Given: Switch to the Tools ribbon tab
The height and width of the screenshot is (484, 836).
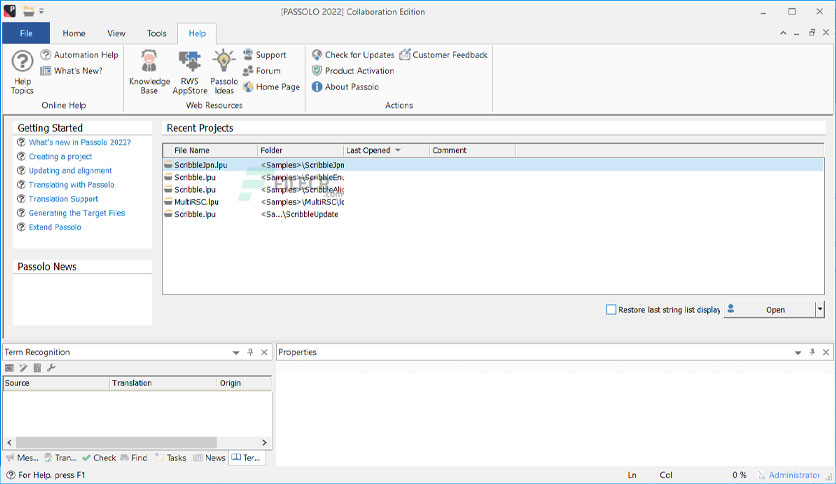Looking at the screenshot, I should [157, 33].
